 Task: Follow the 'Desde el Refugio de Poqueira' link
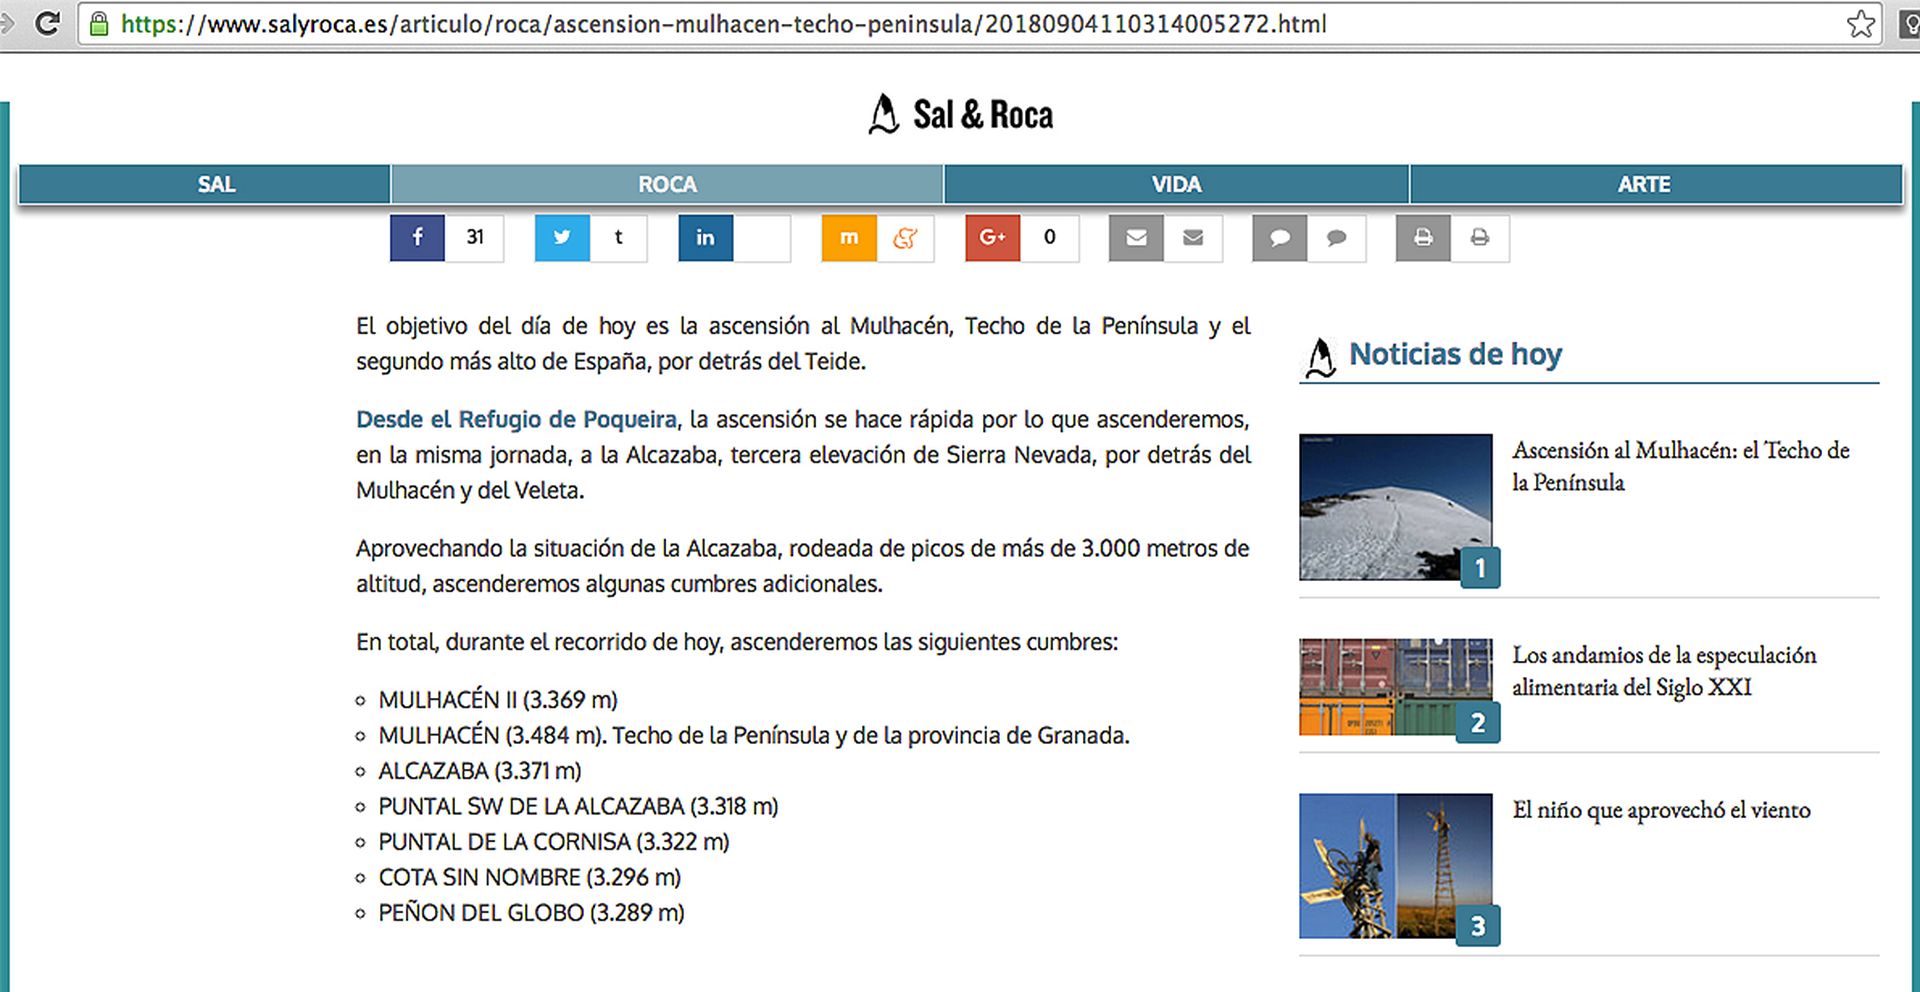[517, 419]
